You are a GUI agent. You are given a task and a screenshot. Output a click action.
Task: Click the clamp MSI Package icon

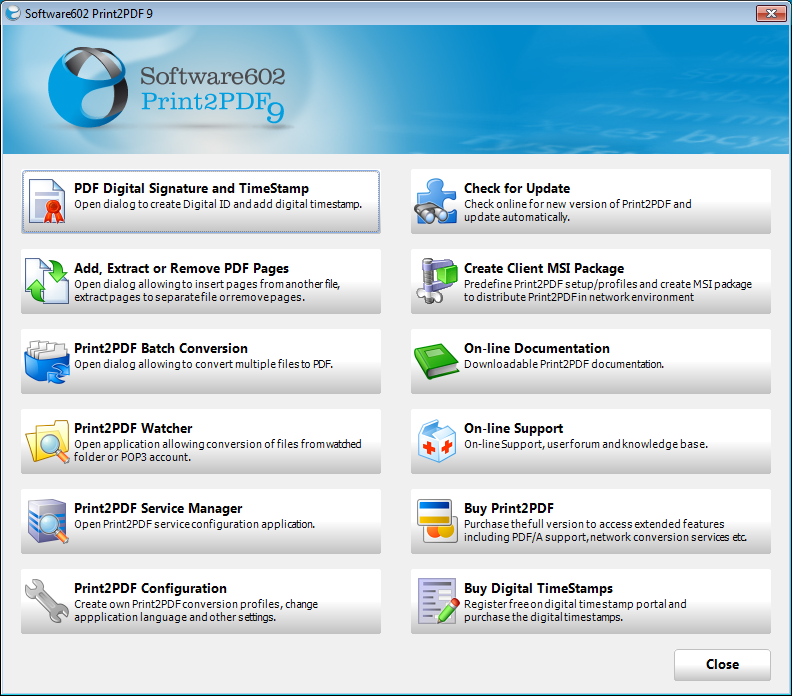pos(436,281)
